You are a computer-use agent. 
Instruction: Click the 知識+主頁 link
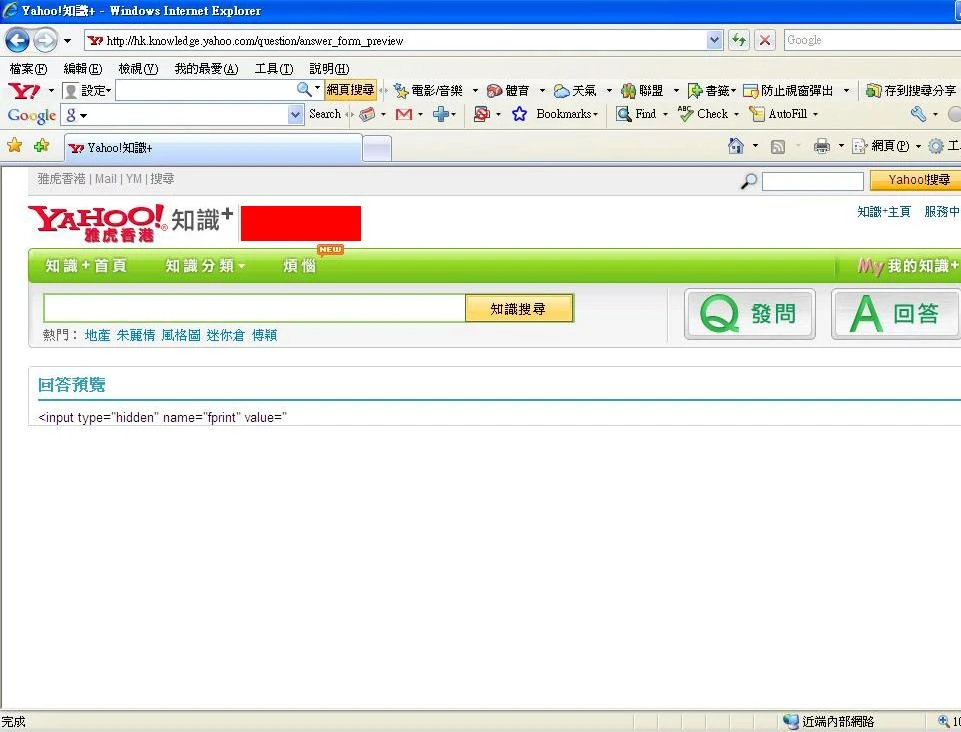pos(884,212)
